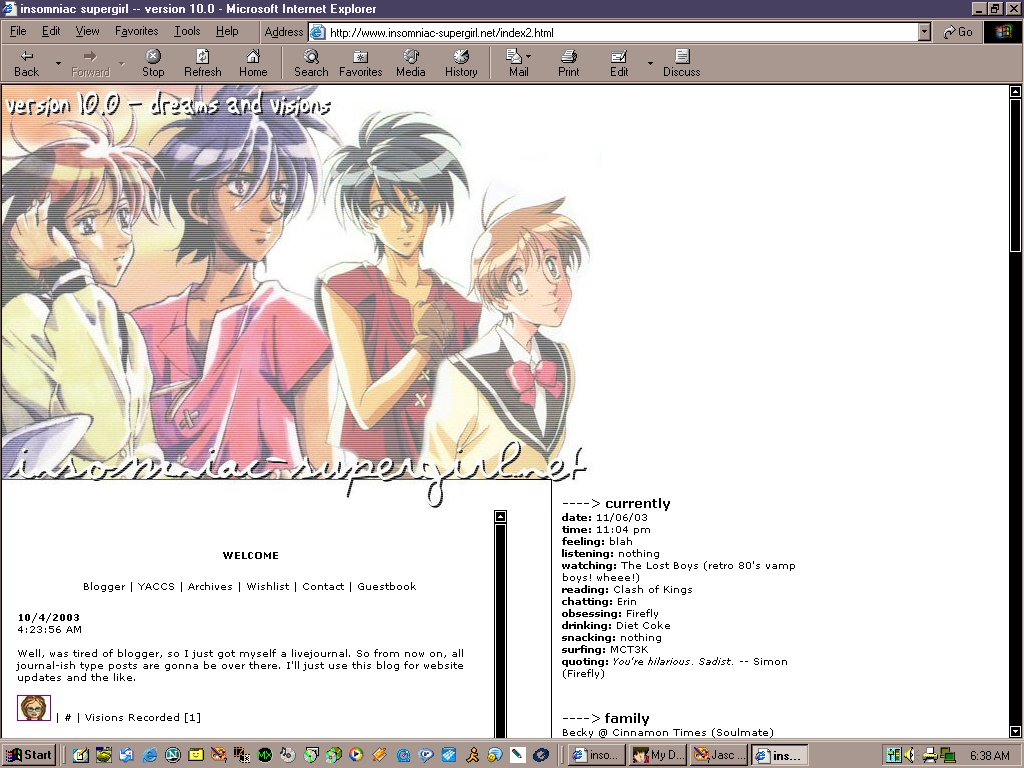Open the Contact link

pyautogui.click(x=323, y=586)
